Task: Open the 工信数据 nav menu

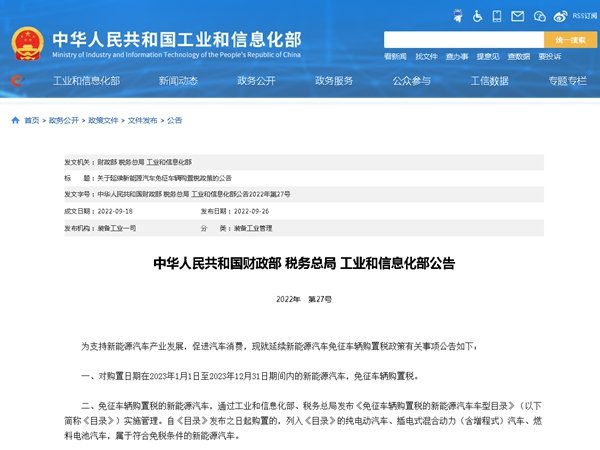Action: (490, 81)
